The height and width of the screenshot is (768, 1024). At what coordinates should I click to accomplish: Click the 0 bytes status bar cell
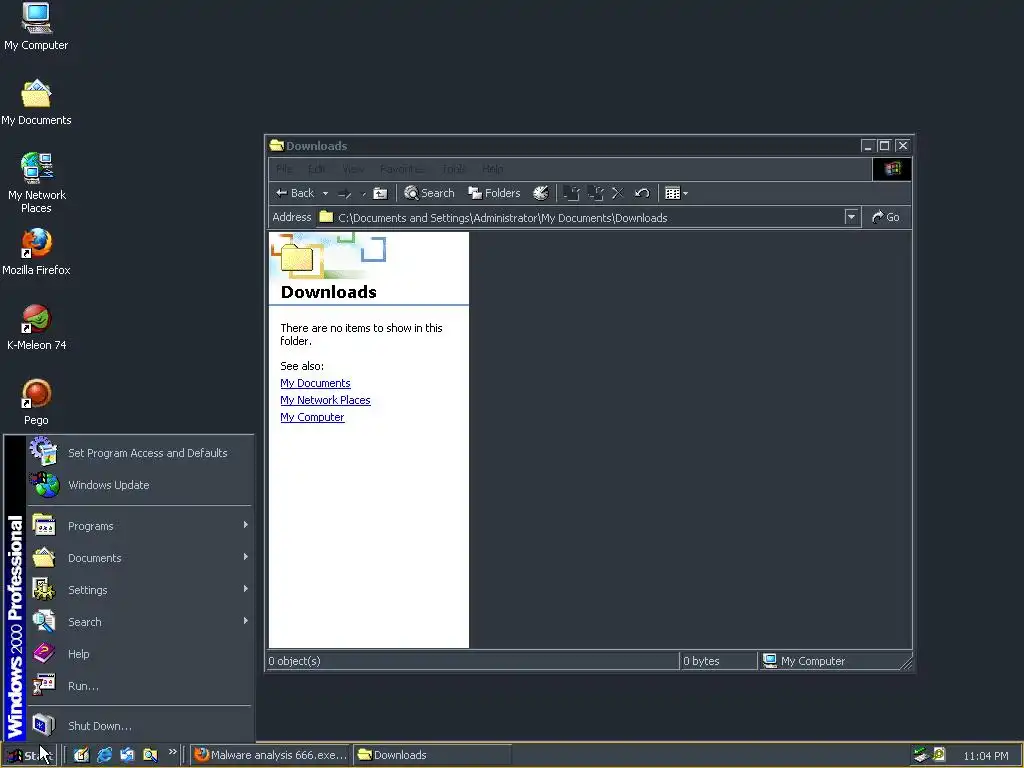(x=718, y=661)
